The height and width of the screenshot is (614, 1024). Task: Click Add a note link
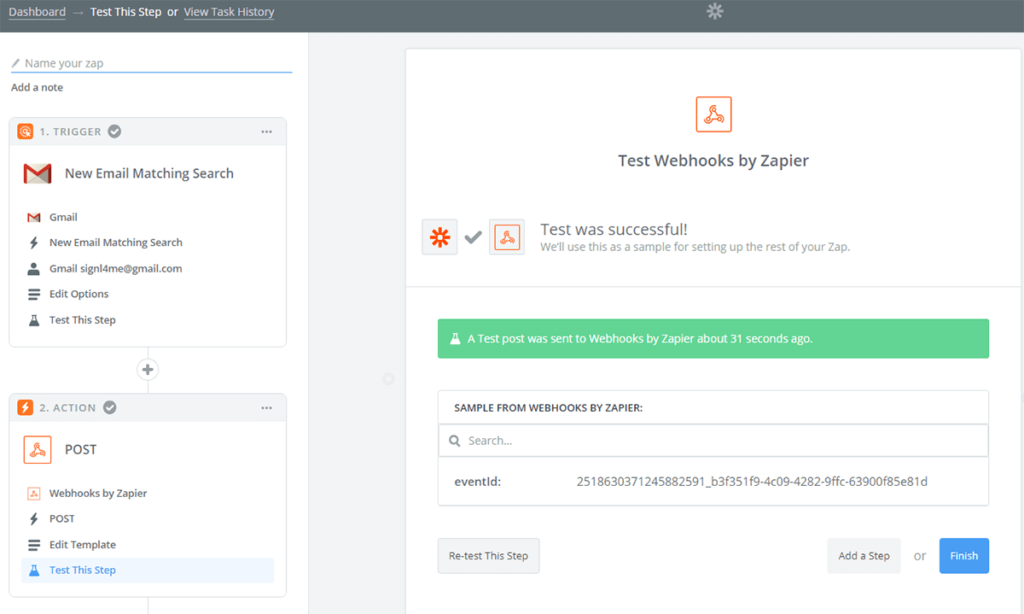point(37,88)
